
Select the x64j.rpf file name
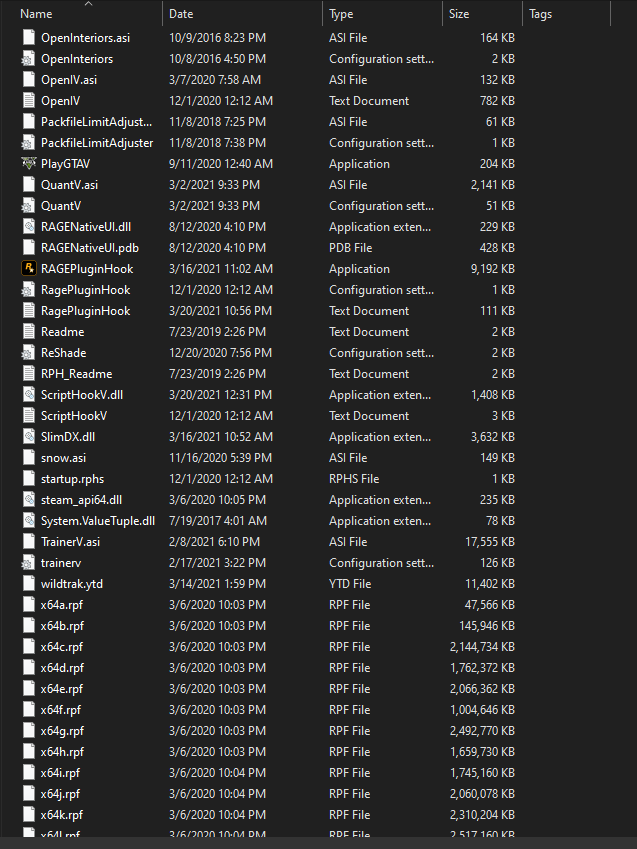[60, 794]
